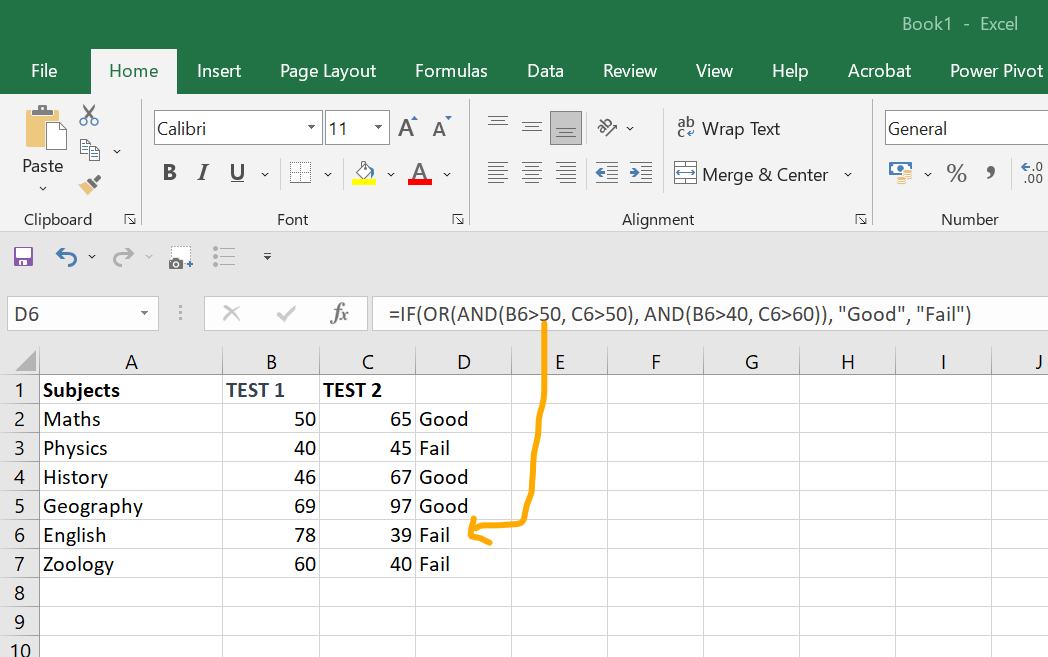Open Font settings dialog launcher
Image resolution: width=1048 pixels, height=657 pixels.
pyautogui.click(x=458, y=219)
